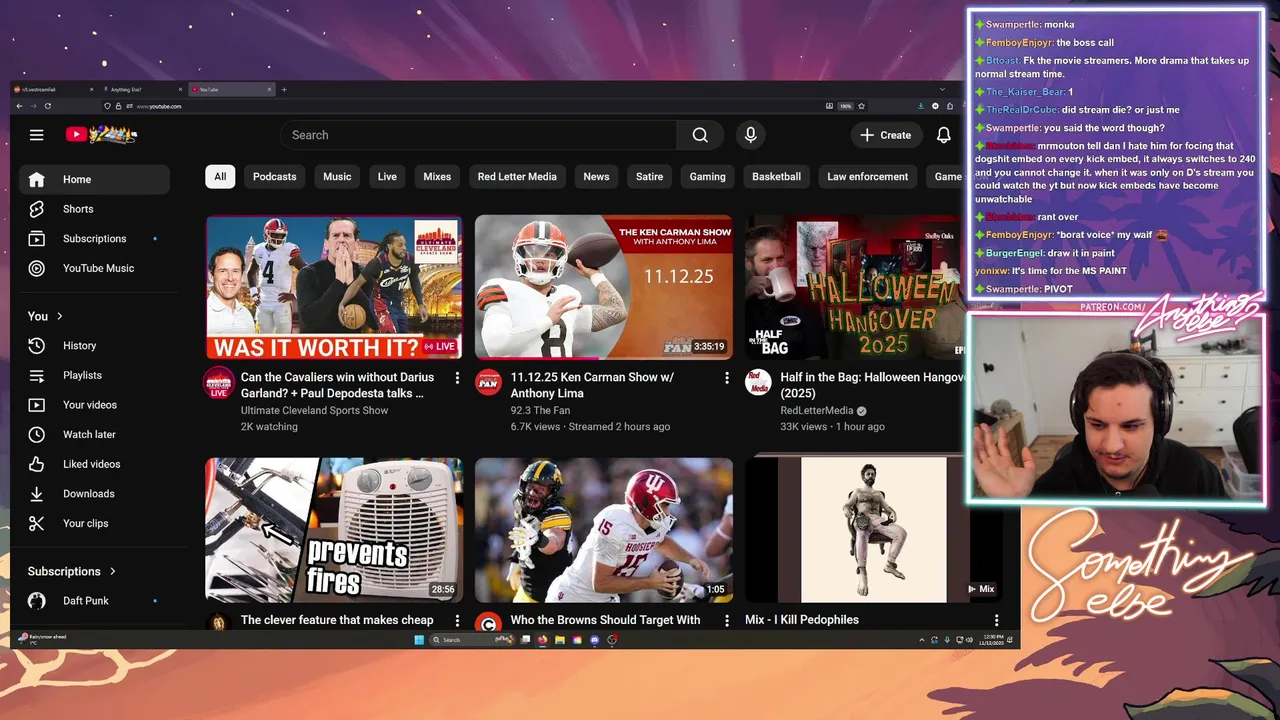Open a new browser tab

(x=284, y=90)
